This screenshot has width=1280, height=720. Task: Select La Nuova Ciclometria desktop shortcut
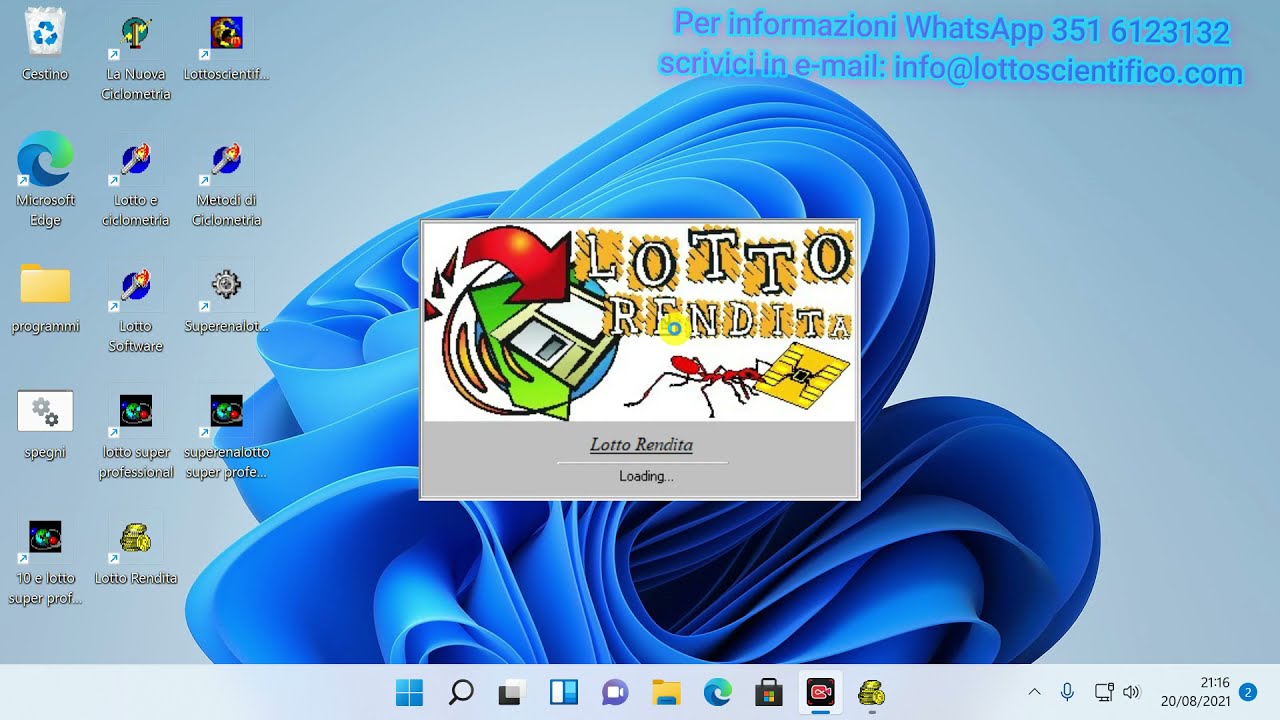click(x=136, y=56)
